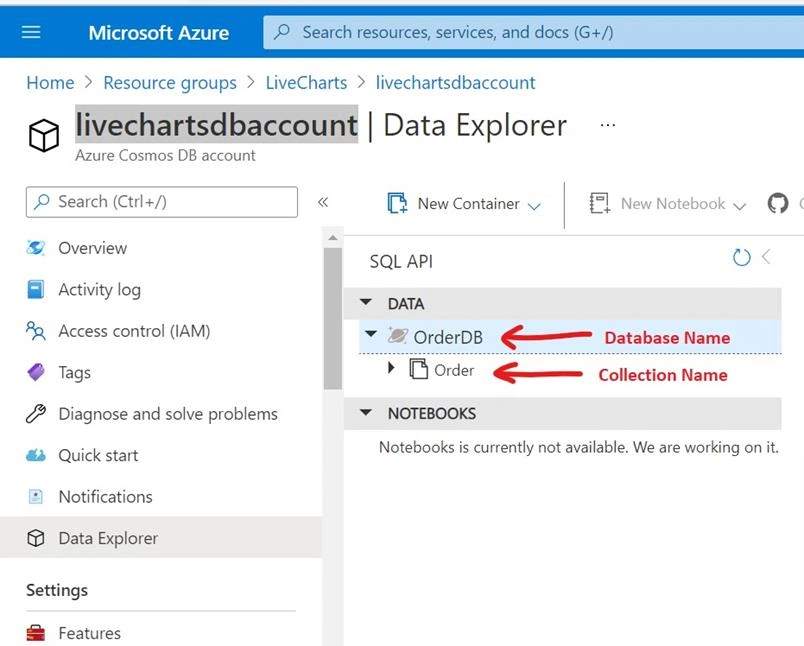Open Tags section
Screen dimensions: 804x646
point(74,373)
